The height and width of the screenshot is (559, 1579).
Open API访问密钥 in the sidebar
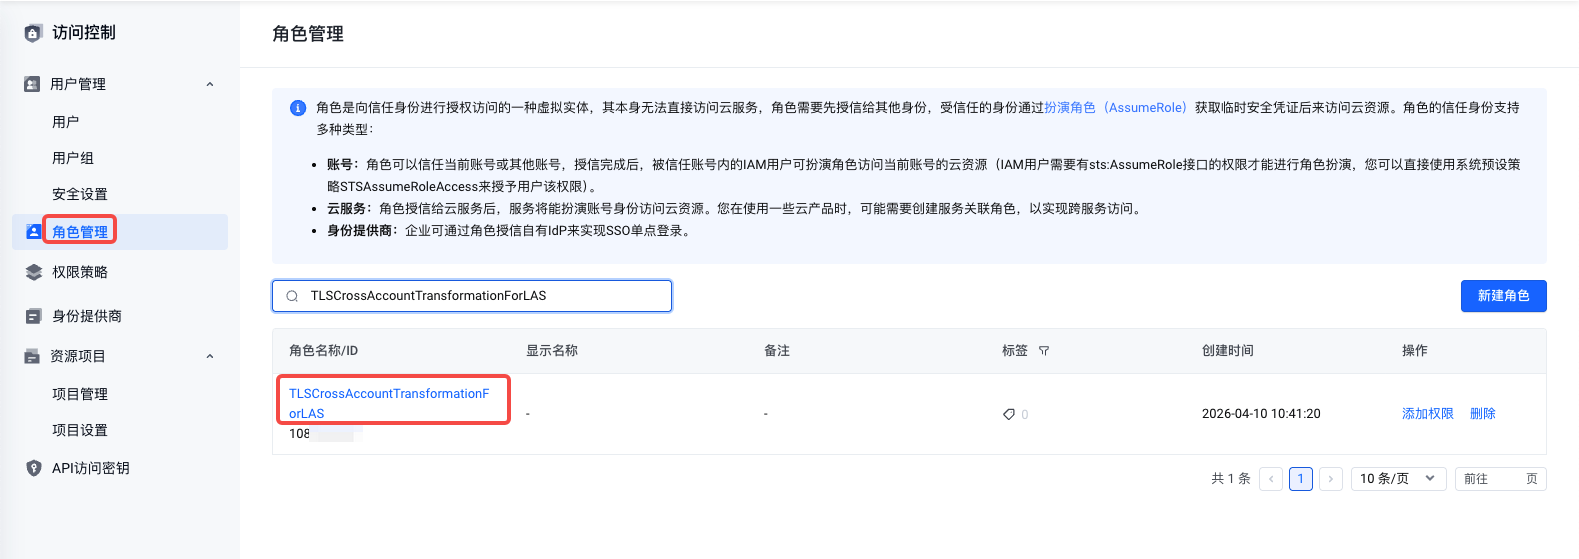coord(91,468)
